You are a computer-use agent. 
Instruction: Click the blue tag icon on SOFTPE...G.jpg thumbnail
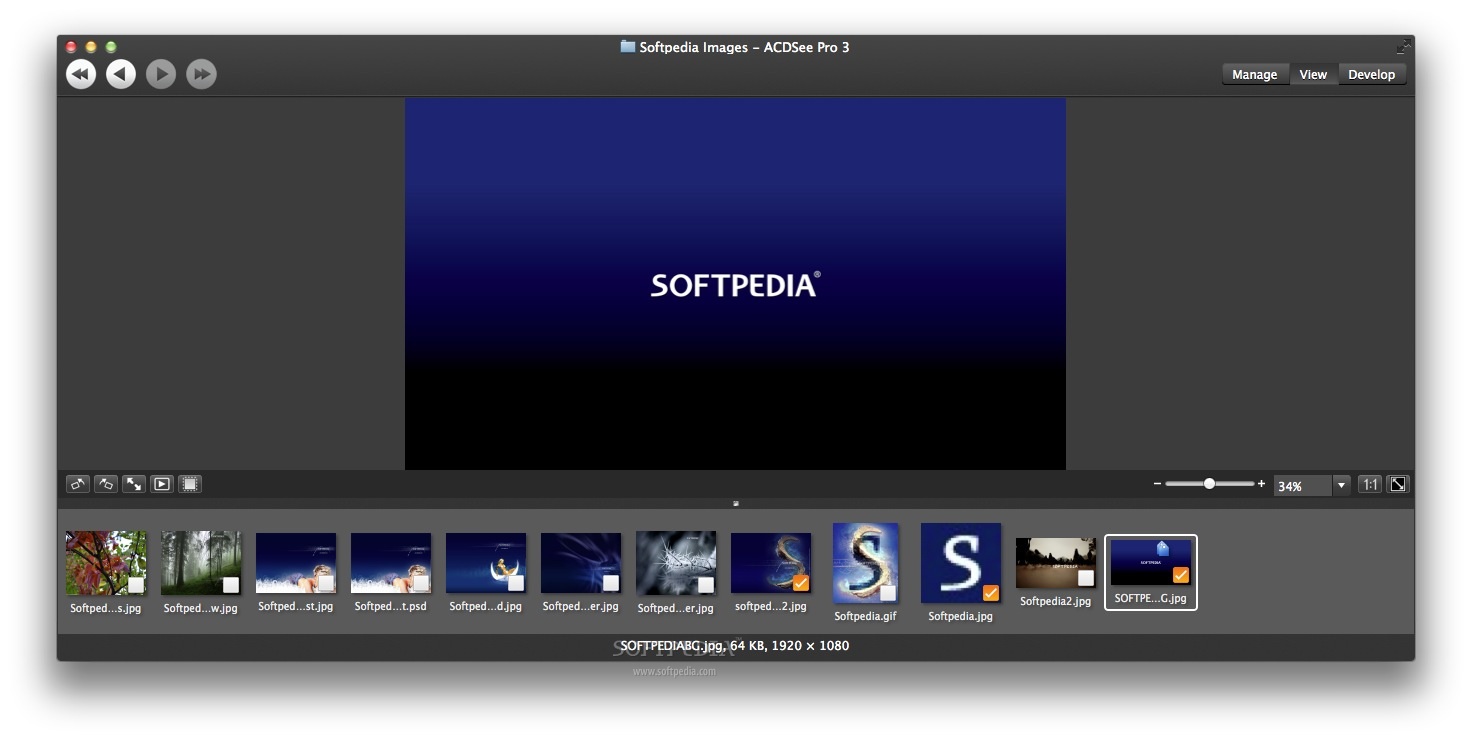coord(1162,548)
